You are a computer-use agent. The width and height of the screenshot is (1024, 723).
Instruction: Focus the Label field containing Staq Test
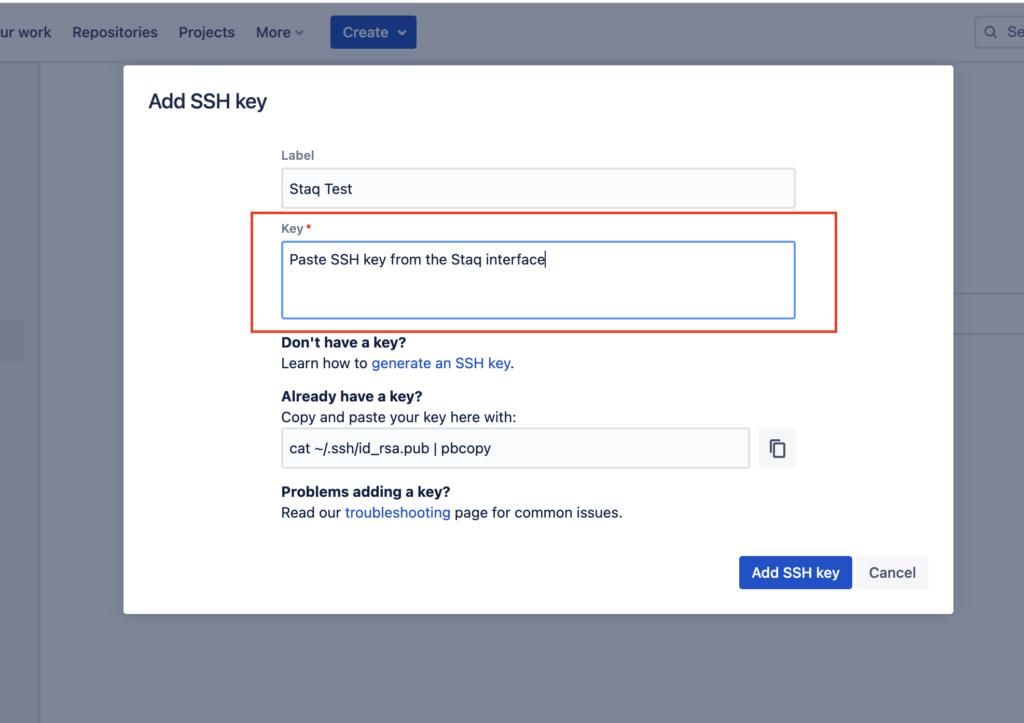tap(538, 189)
